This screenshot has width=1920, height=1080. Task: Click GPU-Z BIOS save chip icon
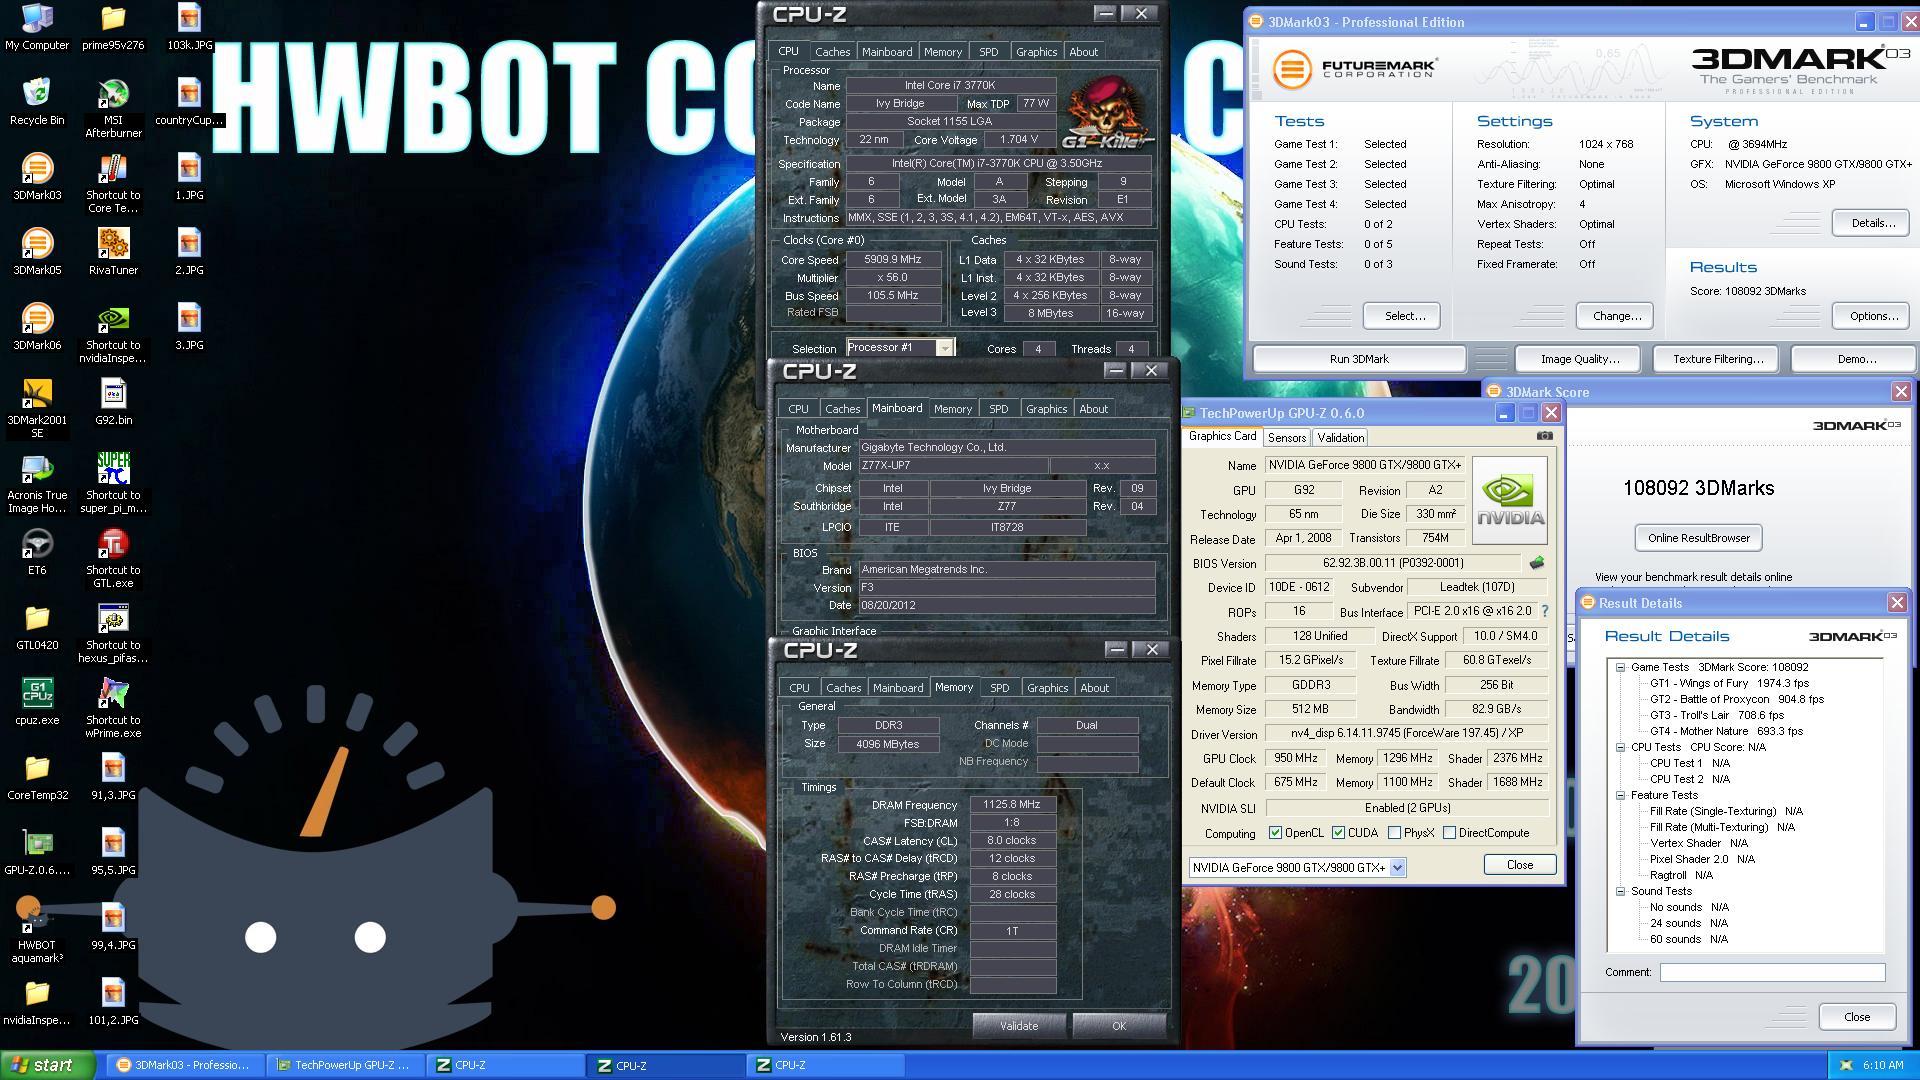(x=1537, y=563)
